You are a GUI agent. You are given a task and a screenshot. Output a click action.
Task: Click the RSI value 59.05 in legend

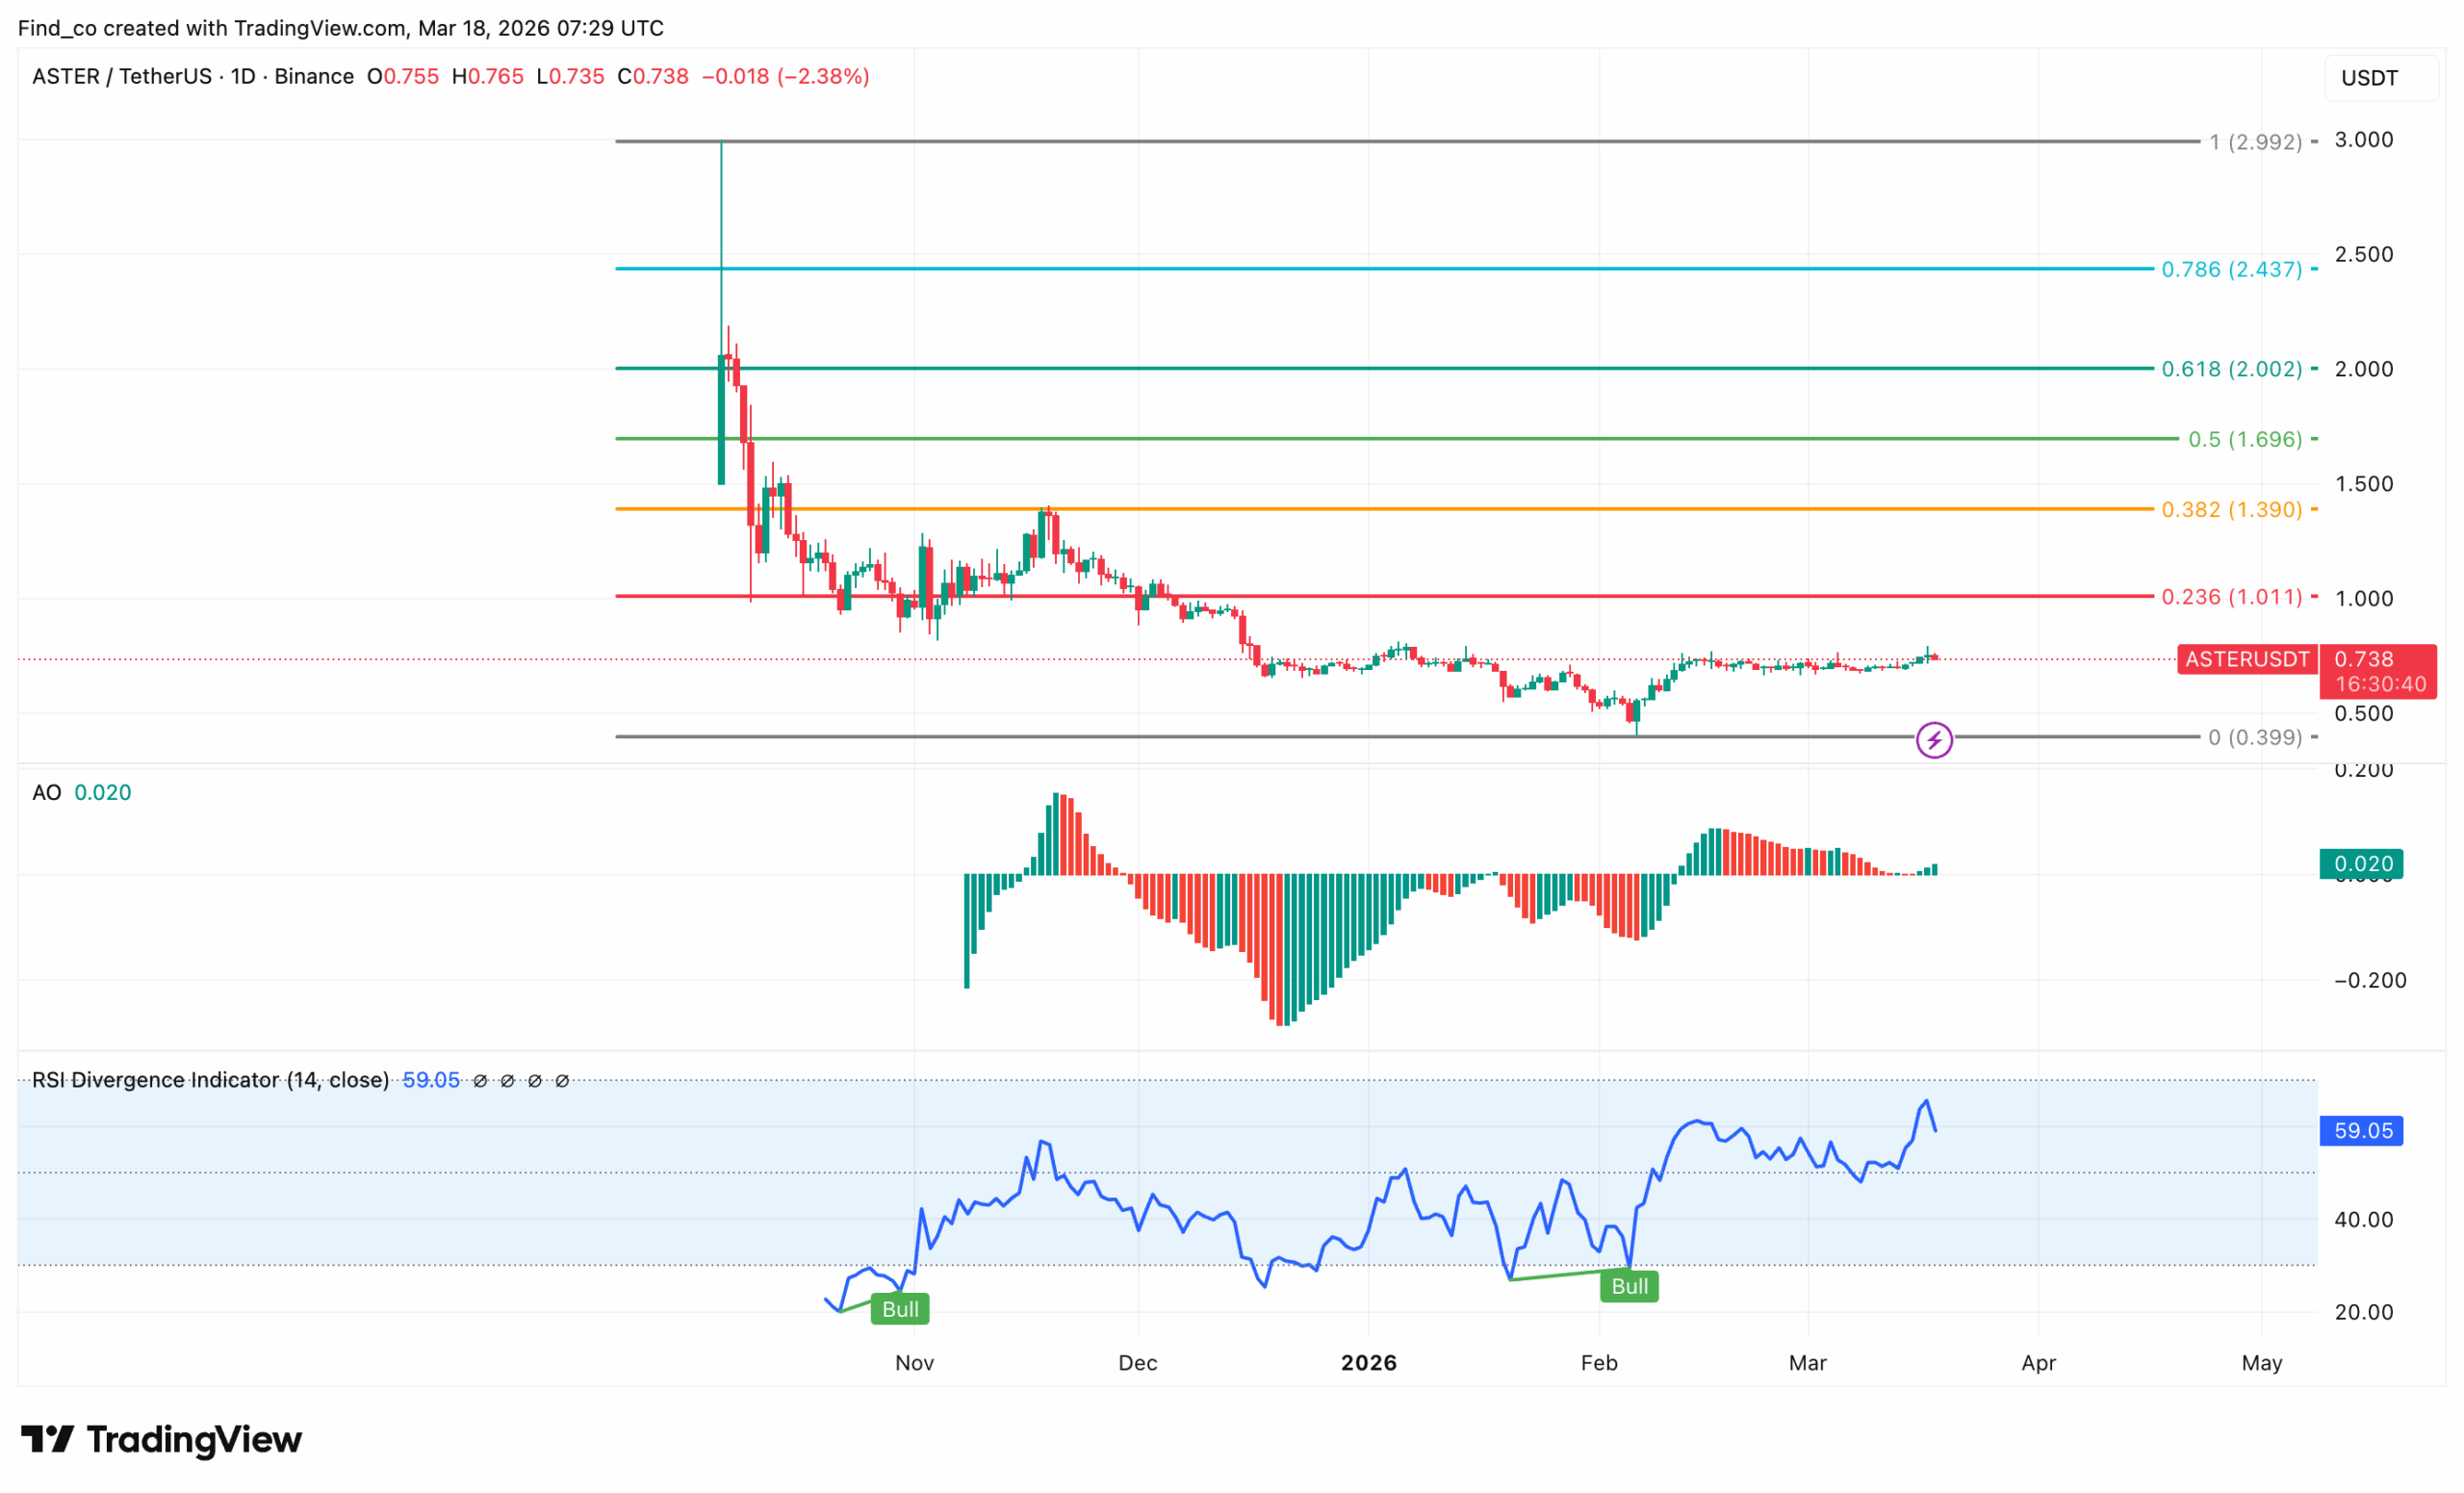(431, 1080)
